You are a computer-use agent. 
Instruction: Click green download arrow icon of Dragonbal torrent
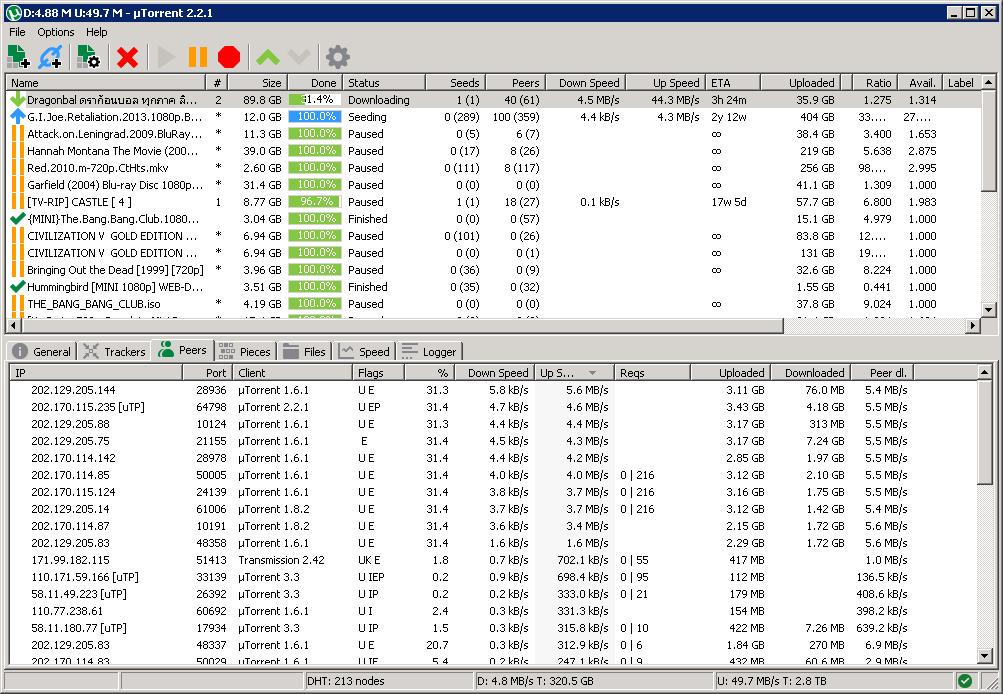tap(17, 99)
